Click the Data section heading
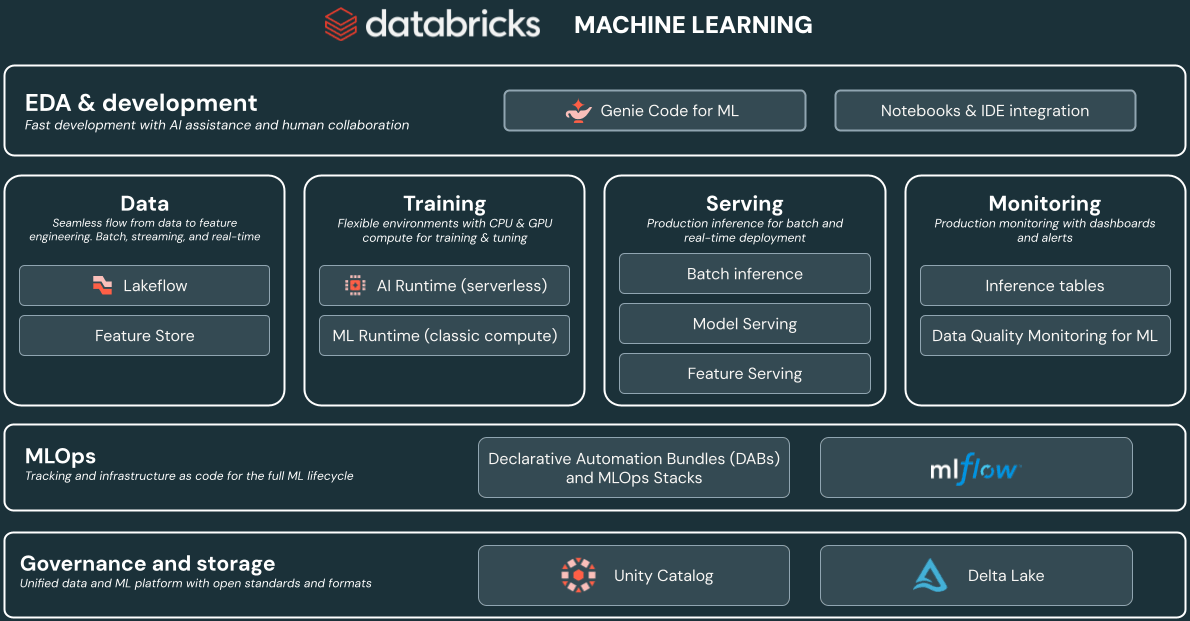This screenshot has width=1190, height=621. 144,203
